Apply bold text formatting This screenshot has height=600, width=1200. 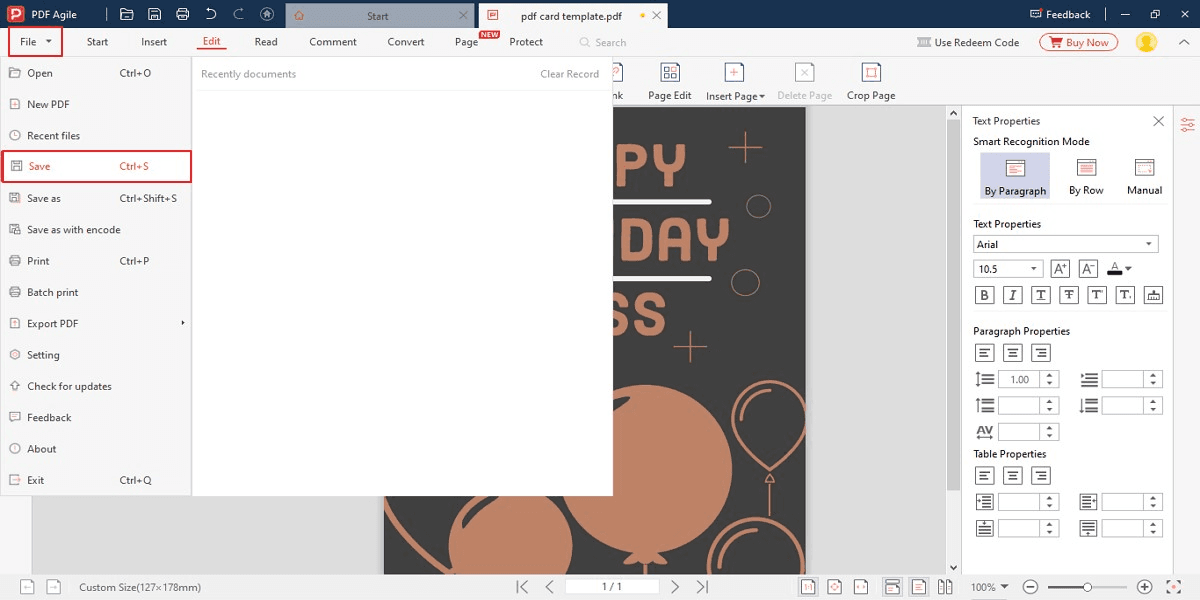coord(985,295)
